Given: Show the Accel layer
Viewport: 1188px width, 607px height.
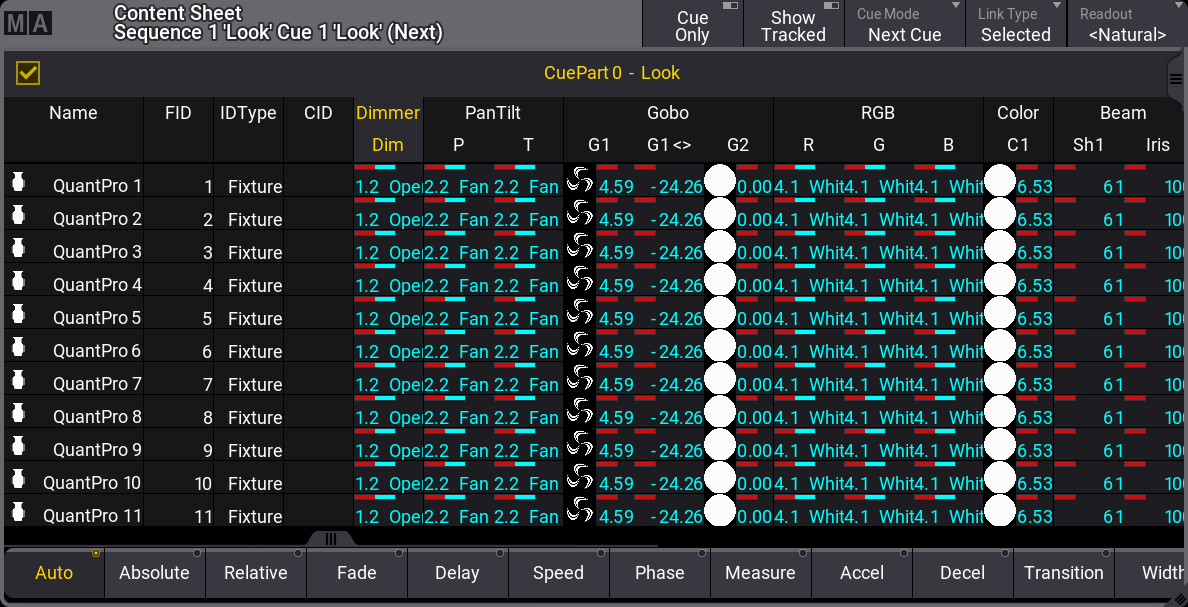Looking at the screenshot, I should (x=861, y=573).
